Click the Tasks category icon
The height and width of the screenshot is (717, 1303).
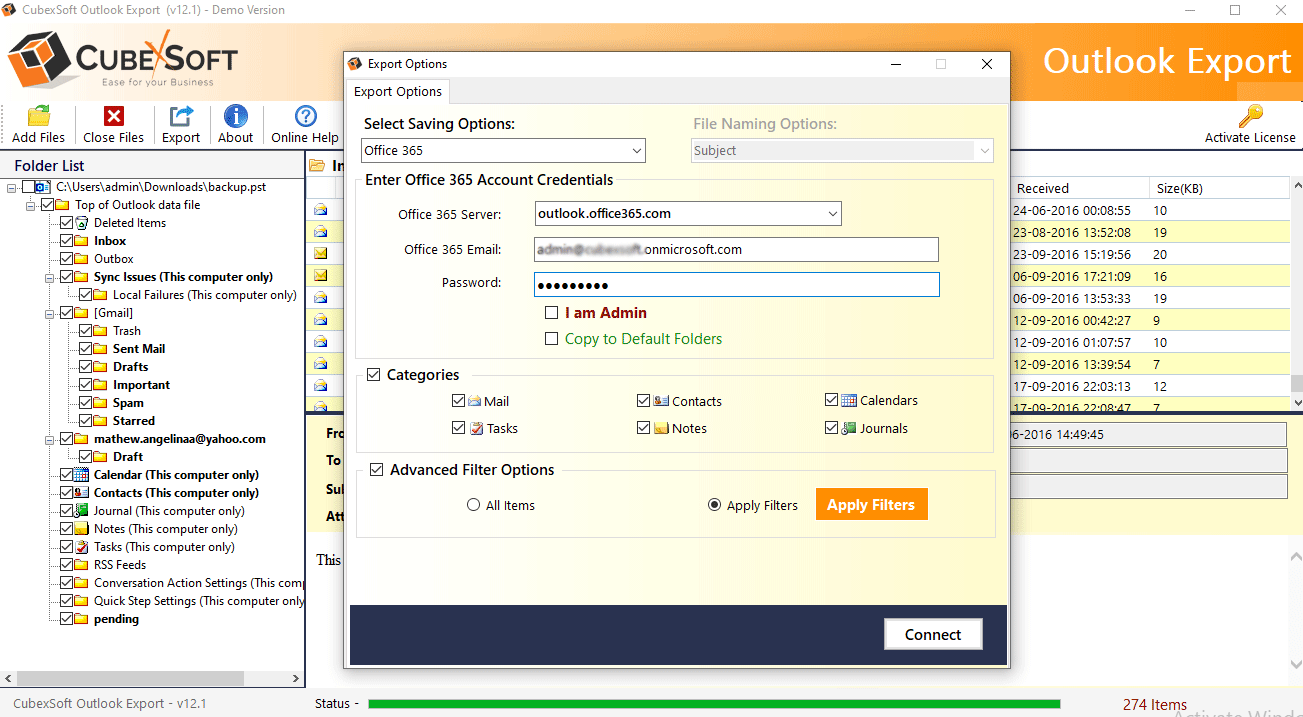475,428
